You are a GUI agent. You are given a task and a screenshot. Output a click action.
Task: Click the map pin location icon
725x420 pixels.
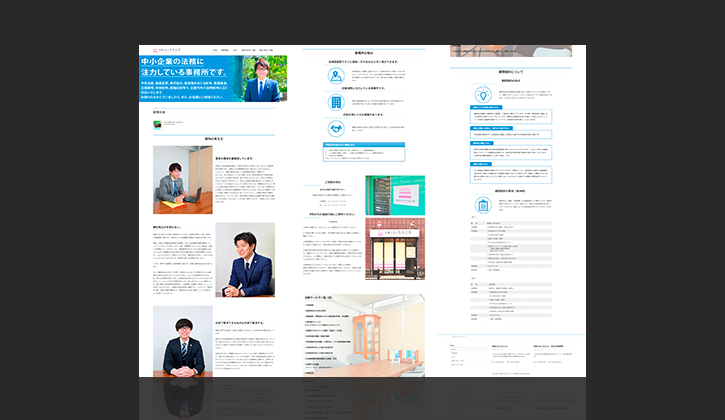[x=336, y=75]
